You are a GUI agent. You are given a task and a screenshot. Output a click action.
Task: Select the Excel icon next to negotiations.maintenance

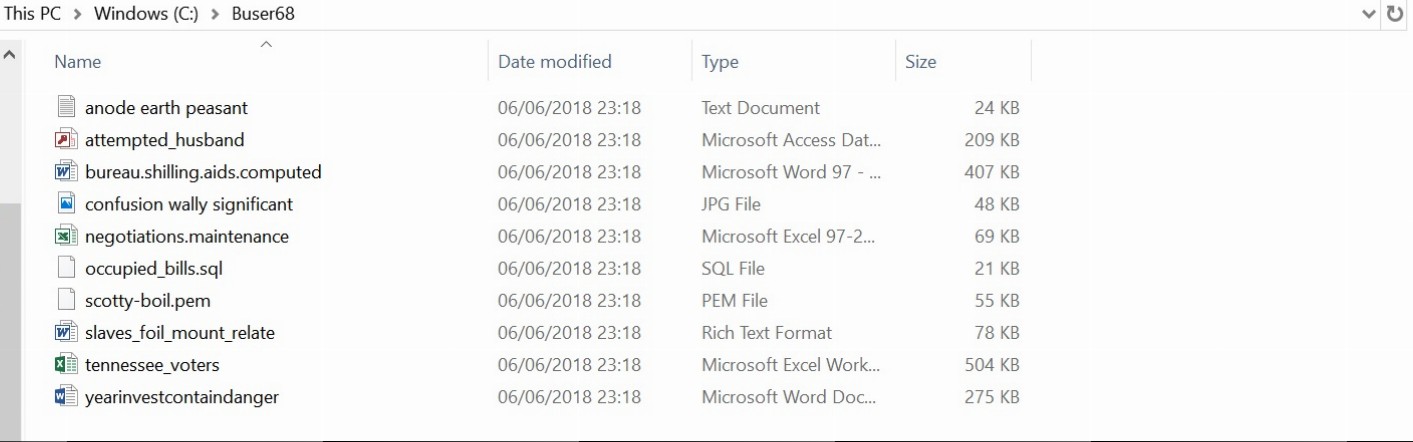(66, 236)
